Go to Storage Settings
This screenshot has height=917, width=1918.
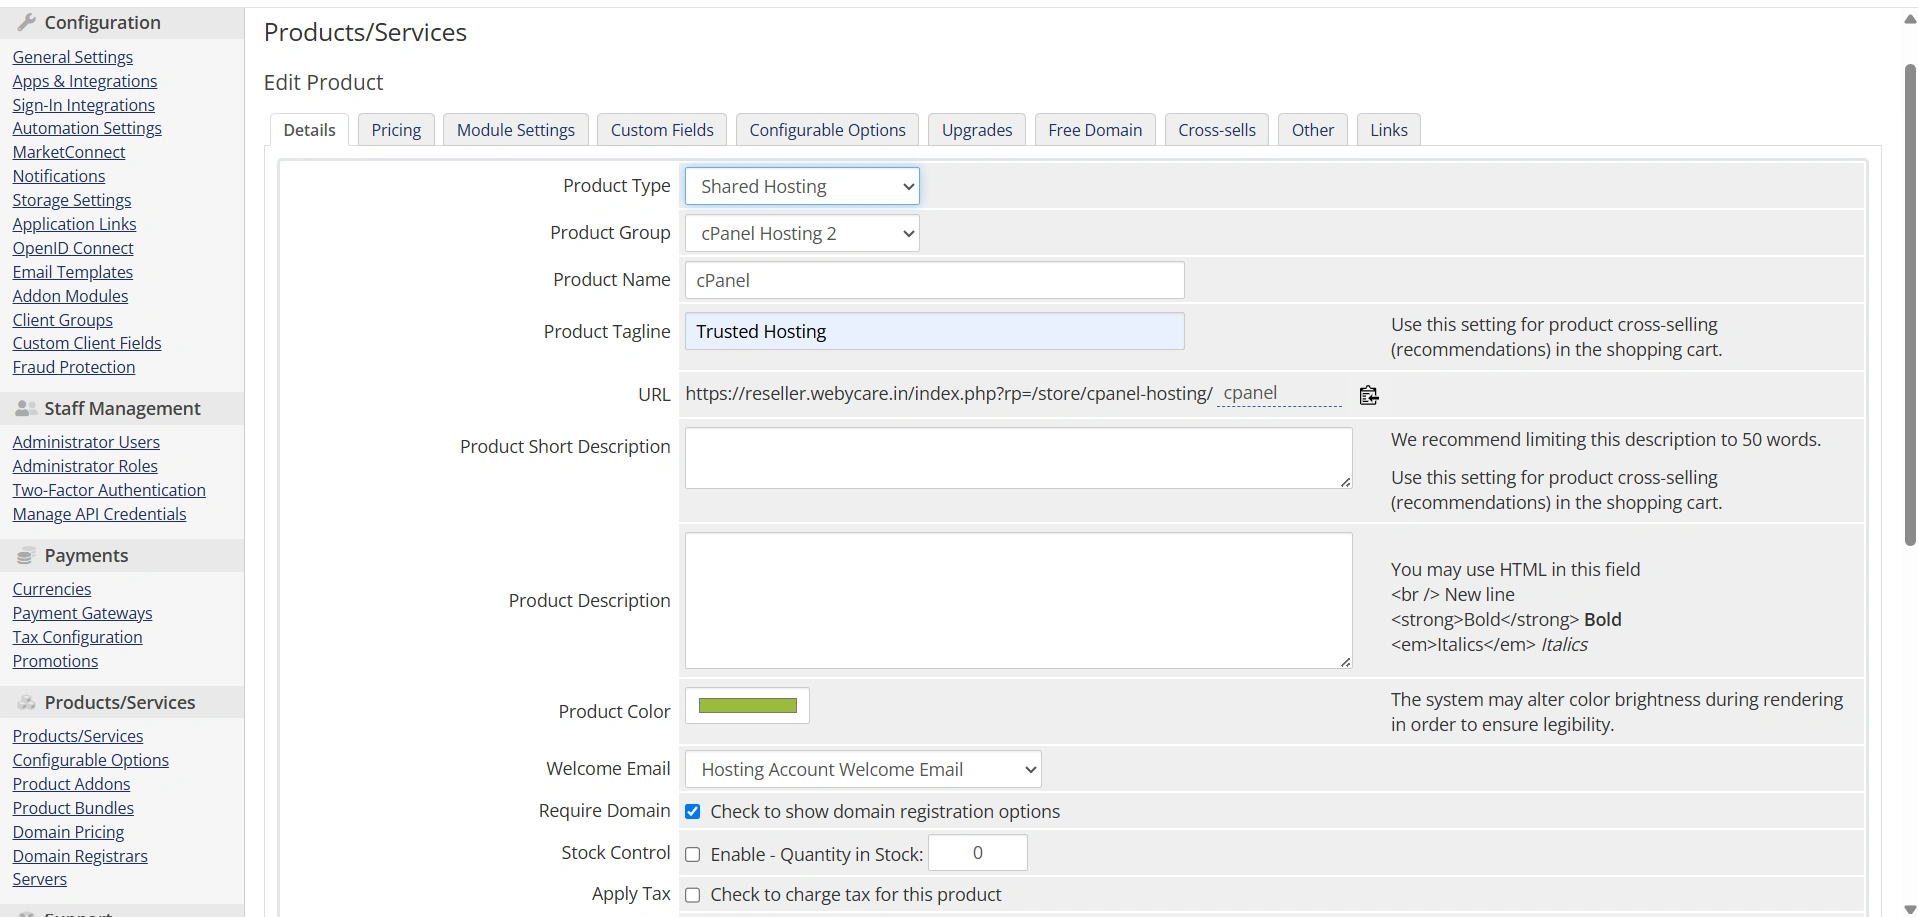point(72,200)
